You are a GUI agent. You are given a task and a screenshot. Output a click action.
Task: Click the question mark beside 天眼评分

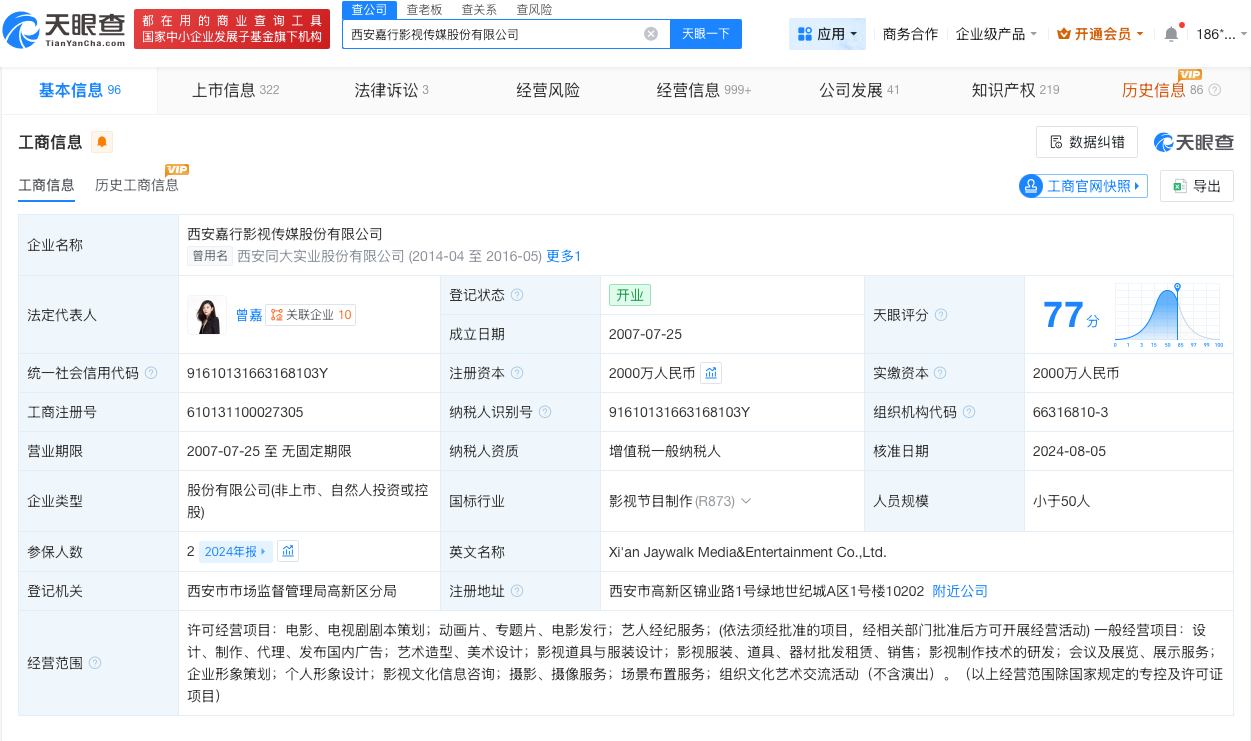point(940,315)
